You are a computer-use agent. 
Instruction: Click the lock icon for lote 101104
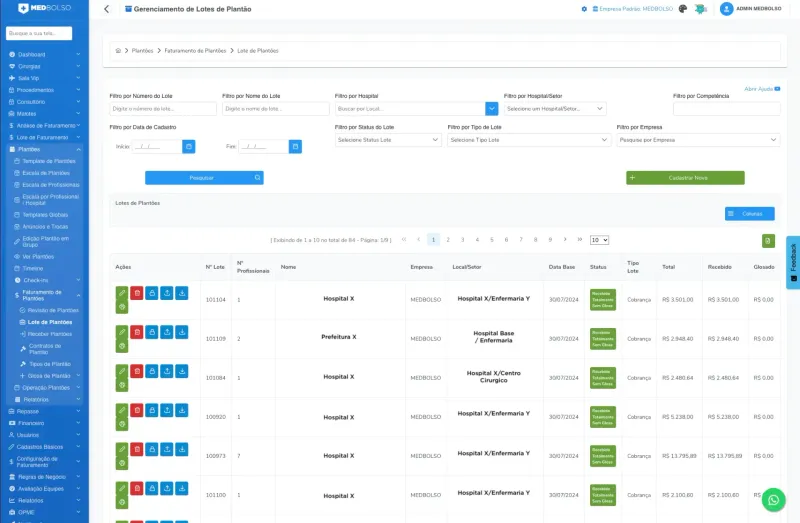[x=152, y=293]
